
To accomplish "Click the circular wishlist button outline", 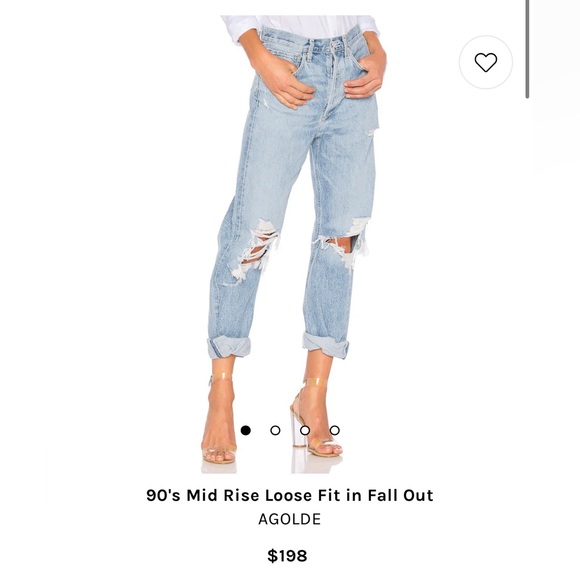I will (x=486, y=62).
